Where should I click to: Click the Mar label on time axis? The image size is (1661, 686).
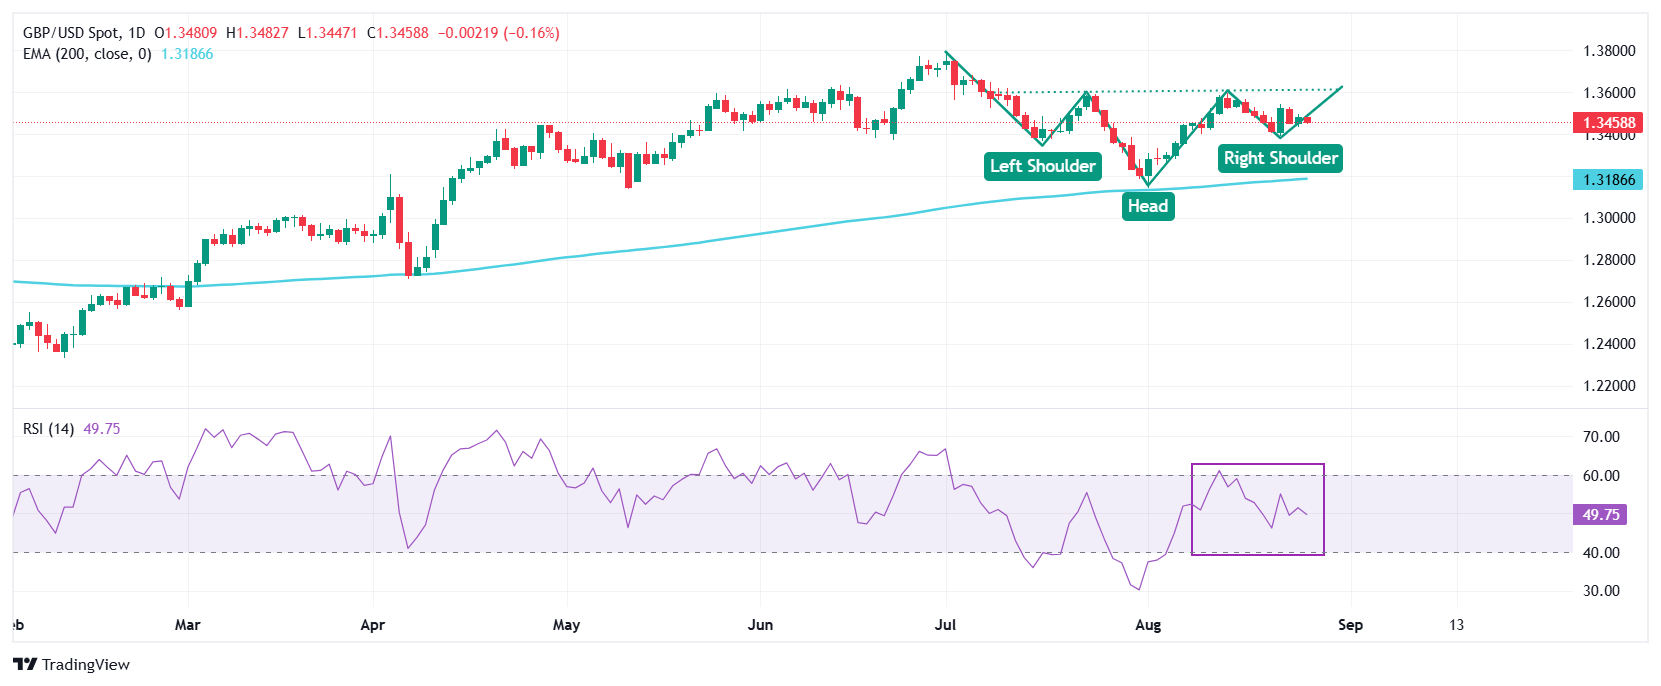pos(187,625)
